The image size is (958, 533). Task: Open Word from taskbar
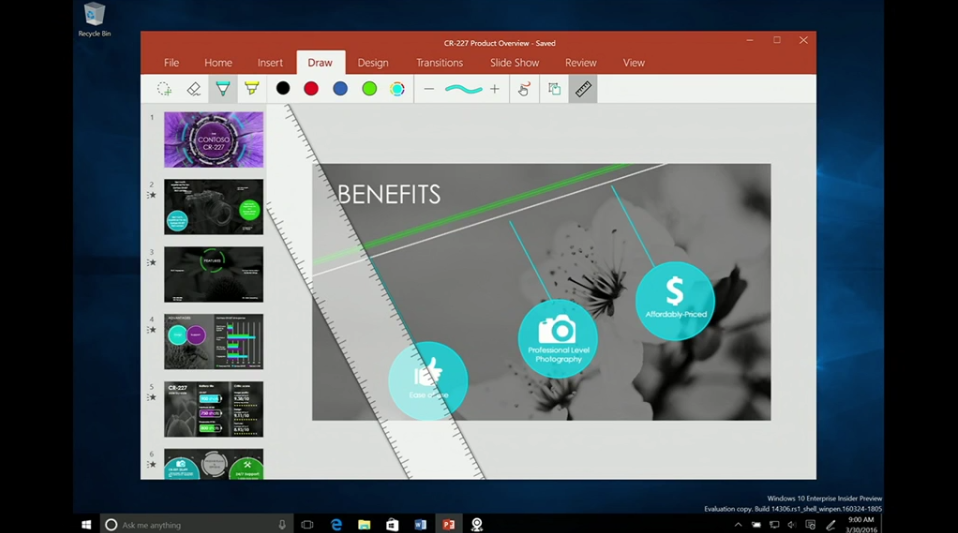click(x=420, y=524)
